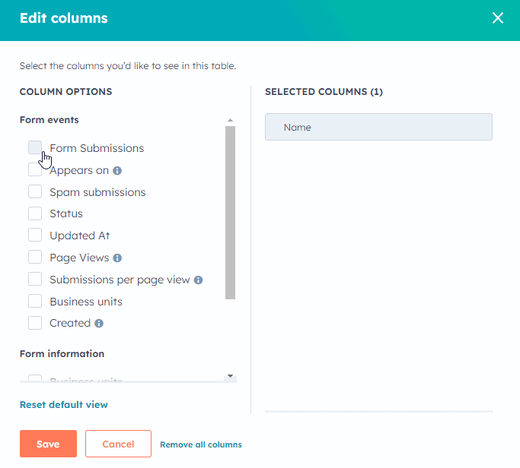This screenshot has width=520, height=468.
Task: Select the Updated At checkbox
Action: (x=35, y=235)
